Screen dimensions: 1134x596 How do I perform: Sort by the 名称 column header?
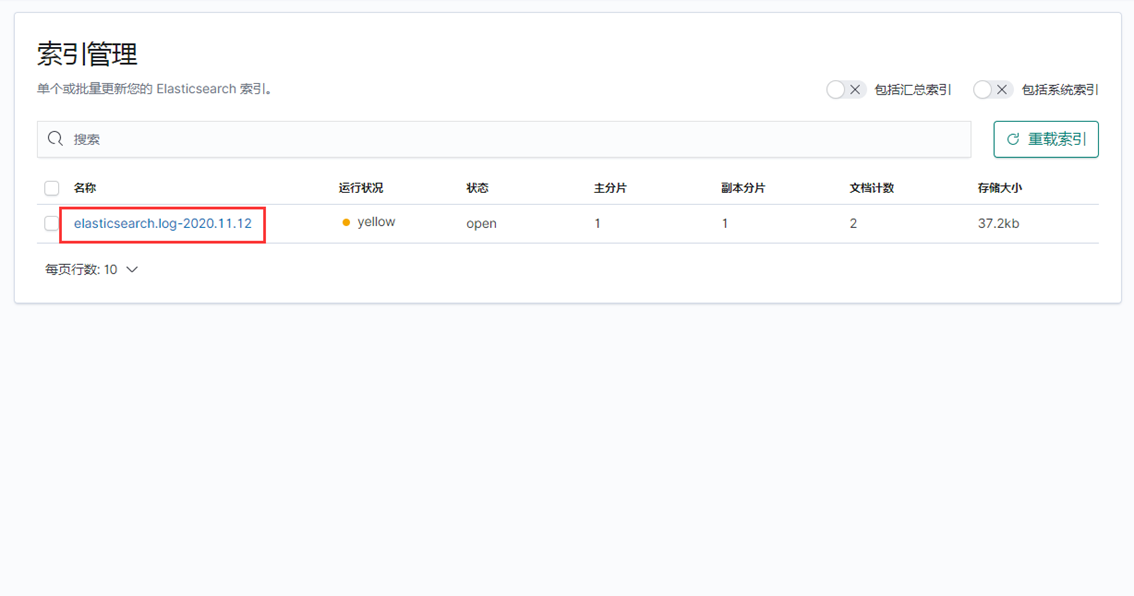[x=85, y=188]
